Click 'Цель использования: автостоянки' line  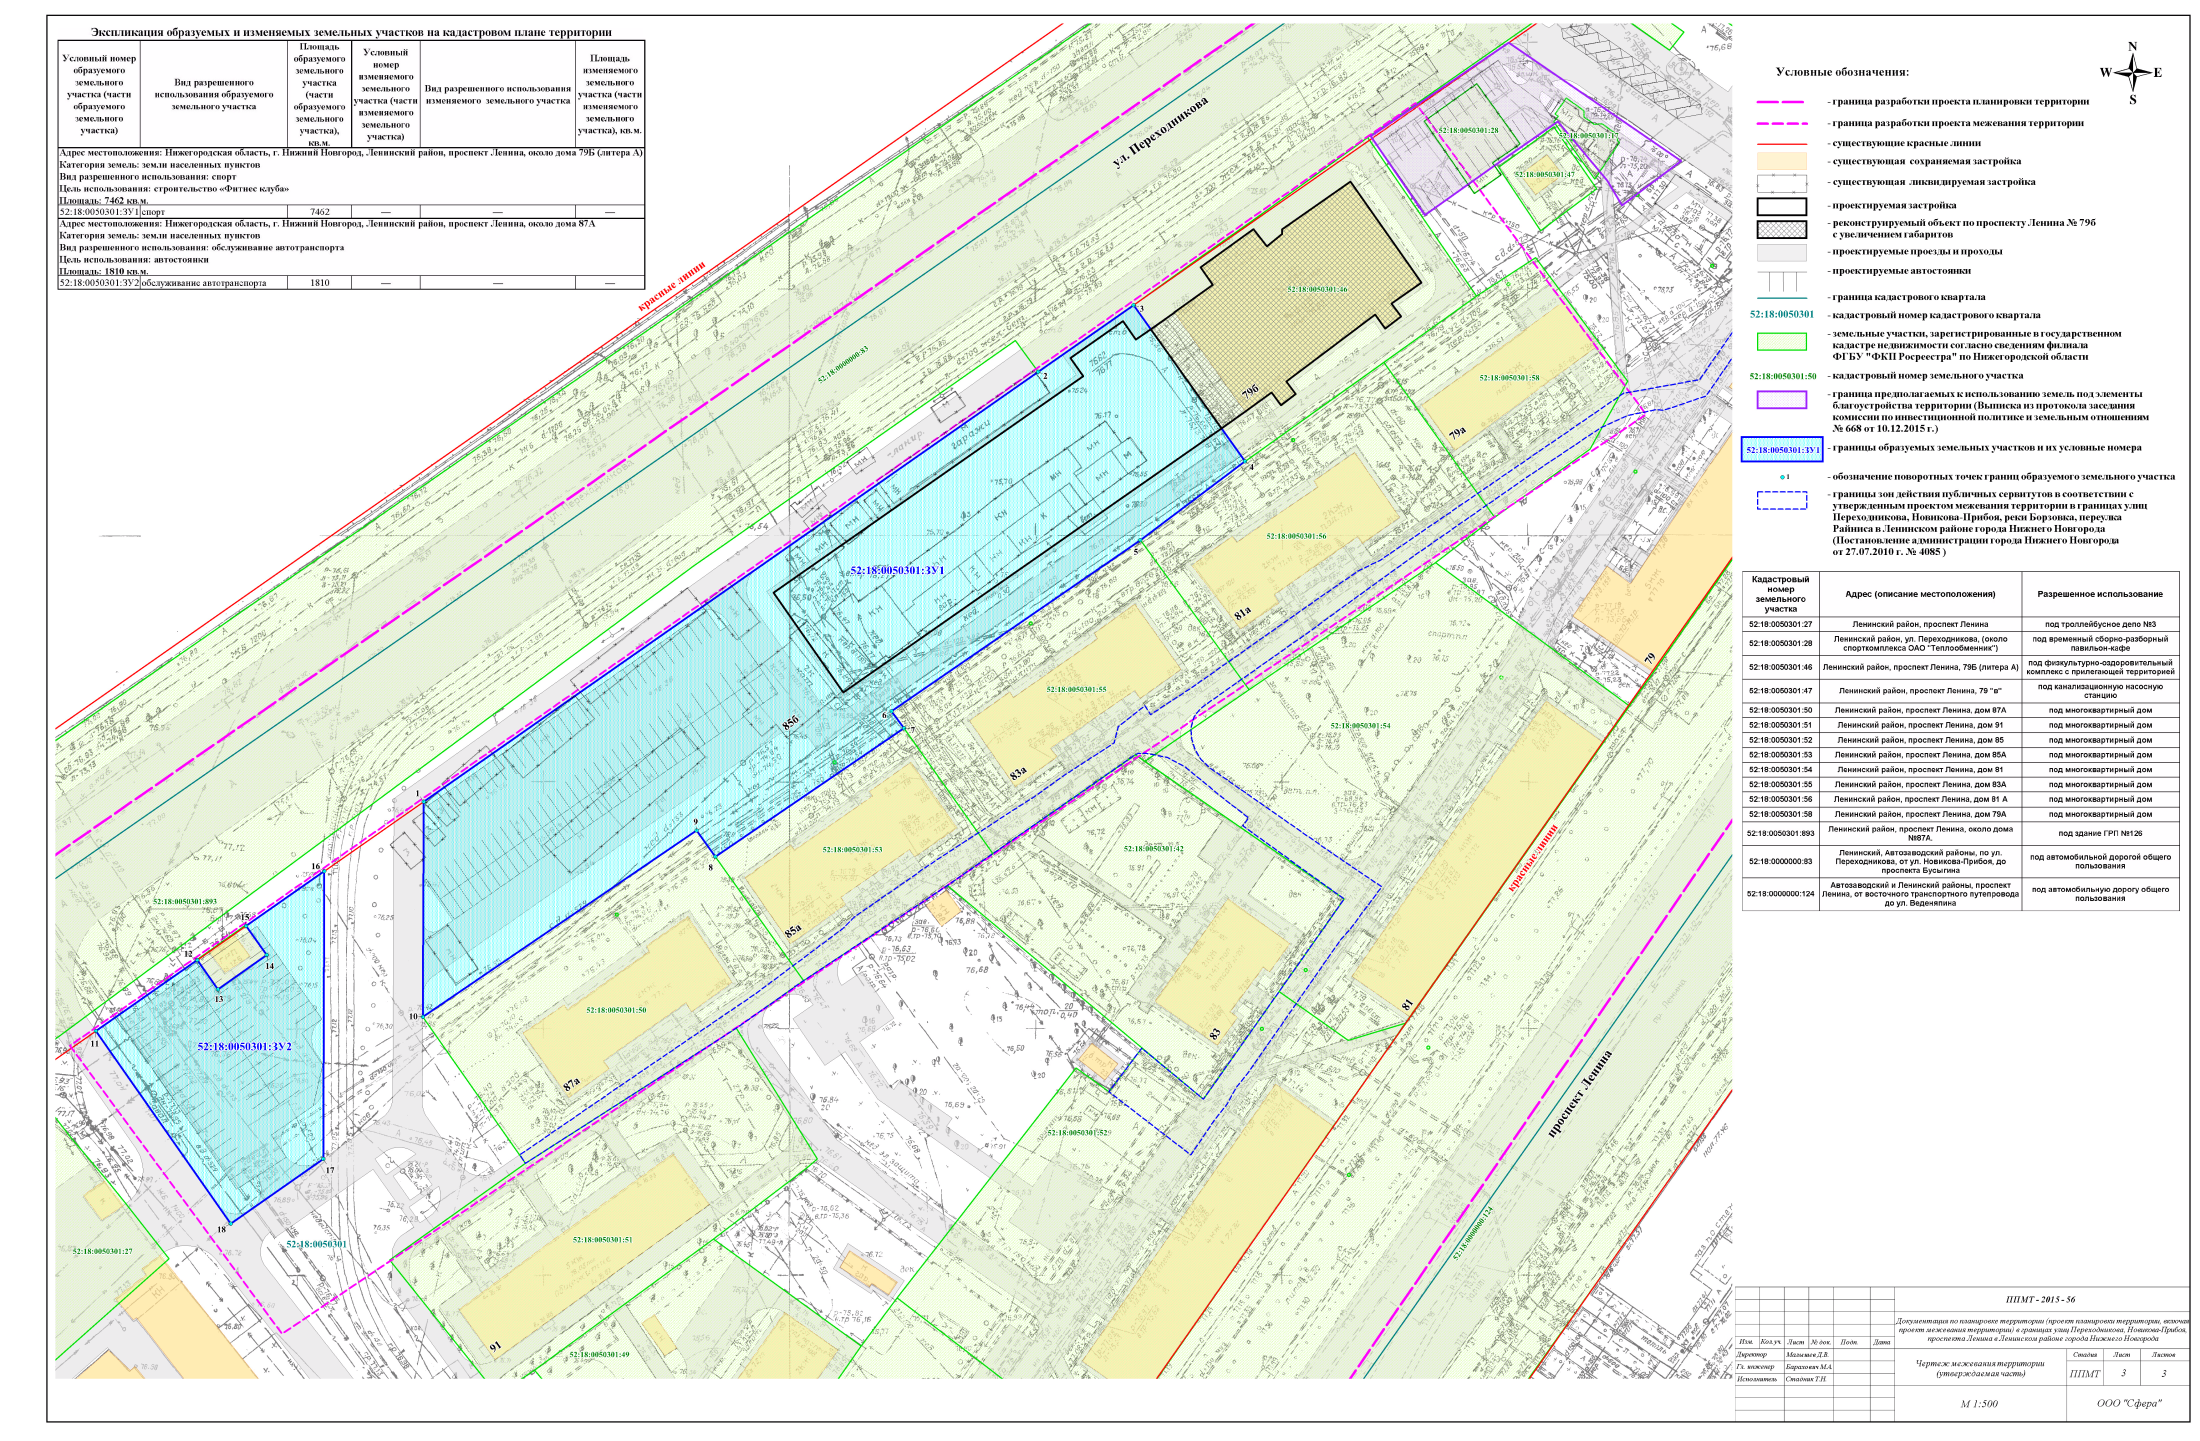(134, 259)
